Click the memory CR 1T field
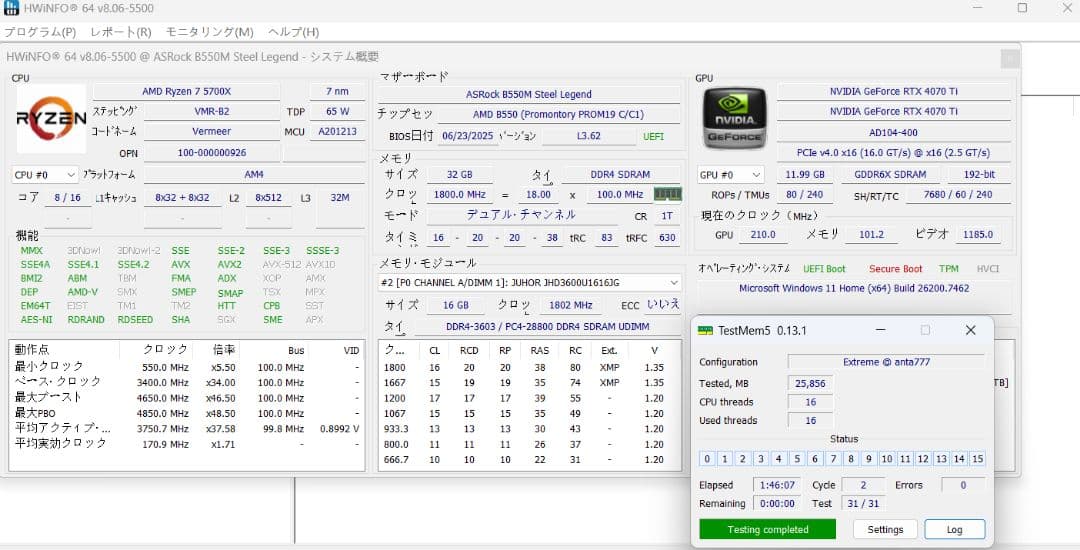The image size is (1080, 550). tap(667, 216)
